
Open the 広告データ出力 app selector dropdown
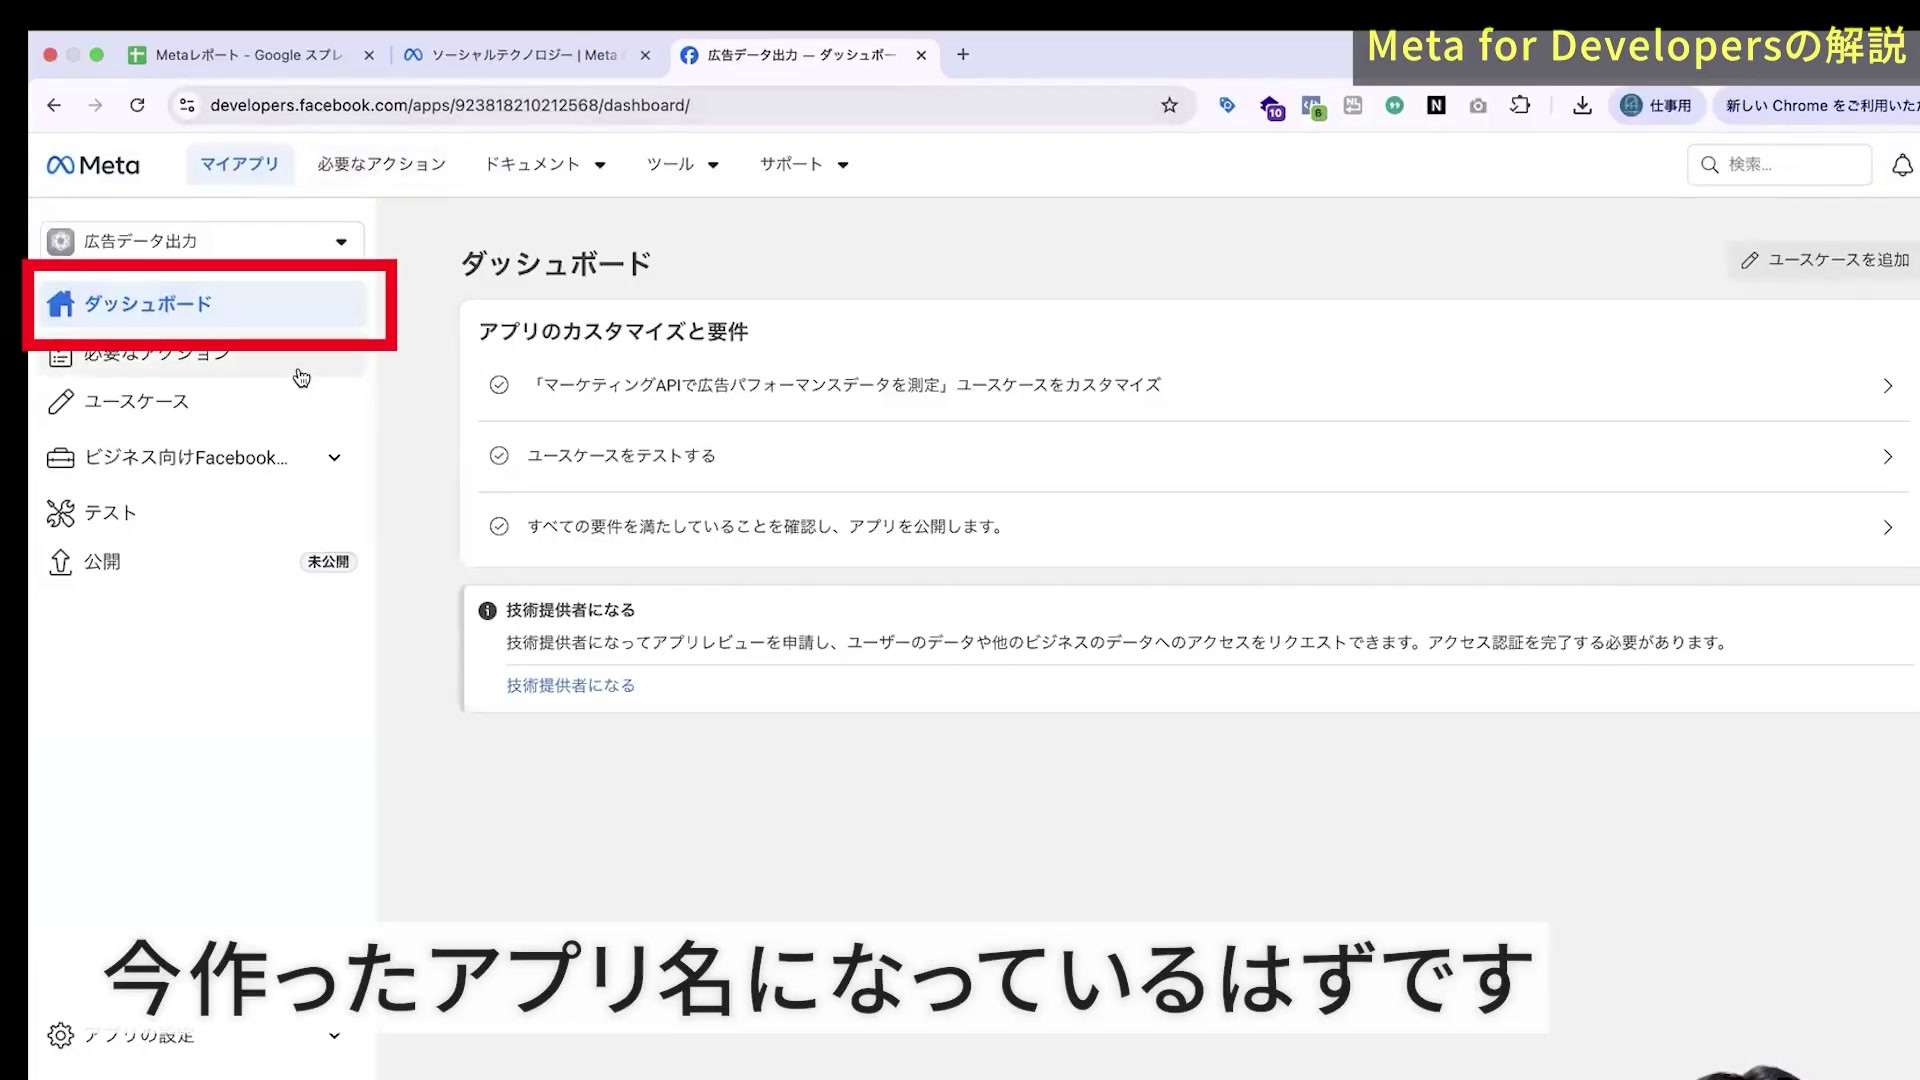coord(202,241)
